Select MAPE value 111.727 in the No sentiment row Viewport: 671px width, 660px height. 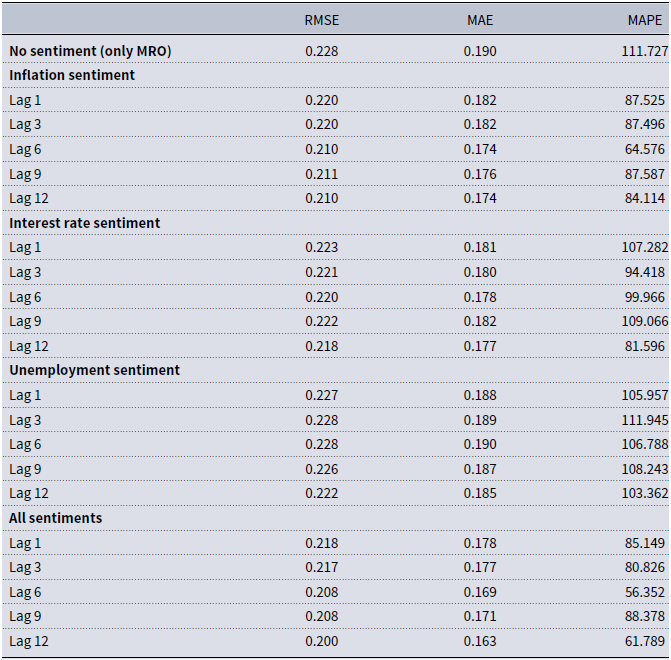point(644,51)
